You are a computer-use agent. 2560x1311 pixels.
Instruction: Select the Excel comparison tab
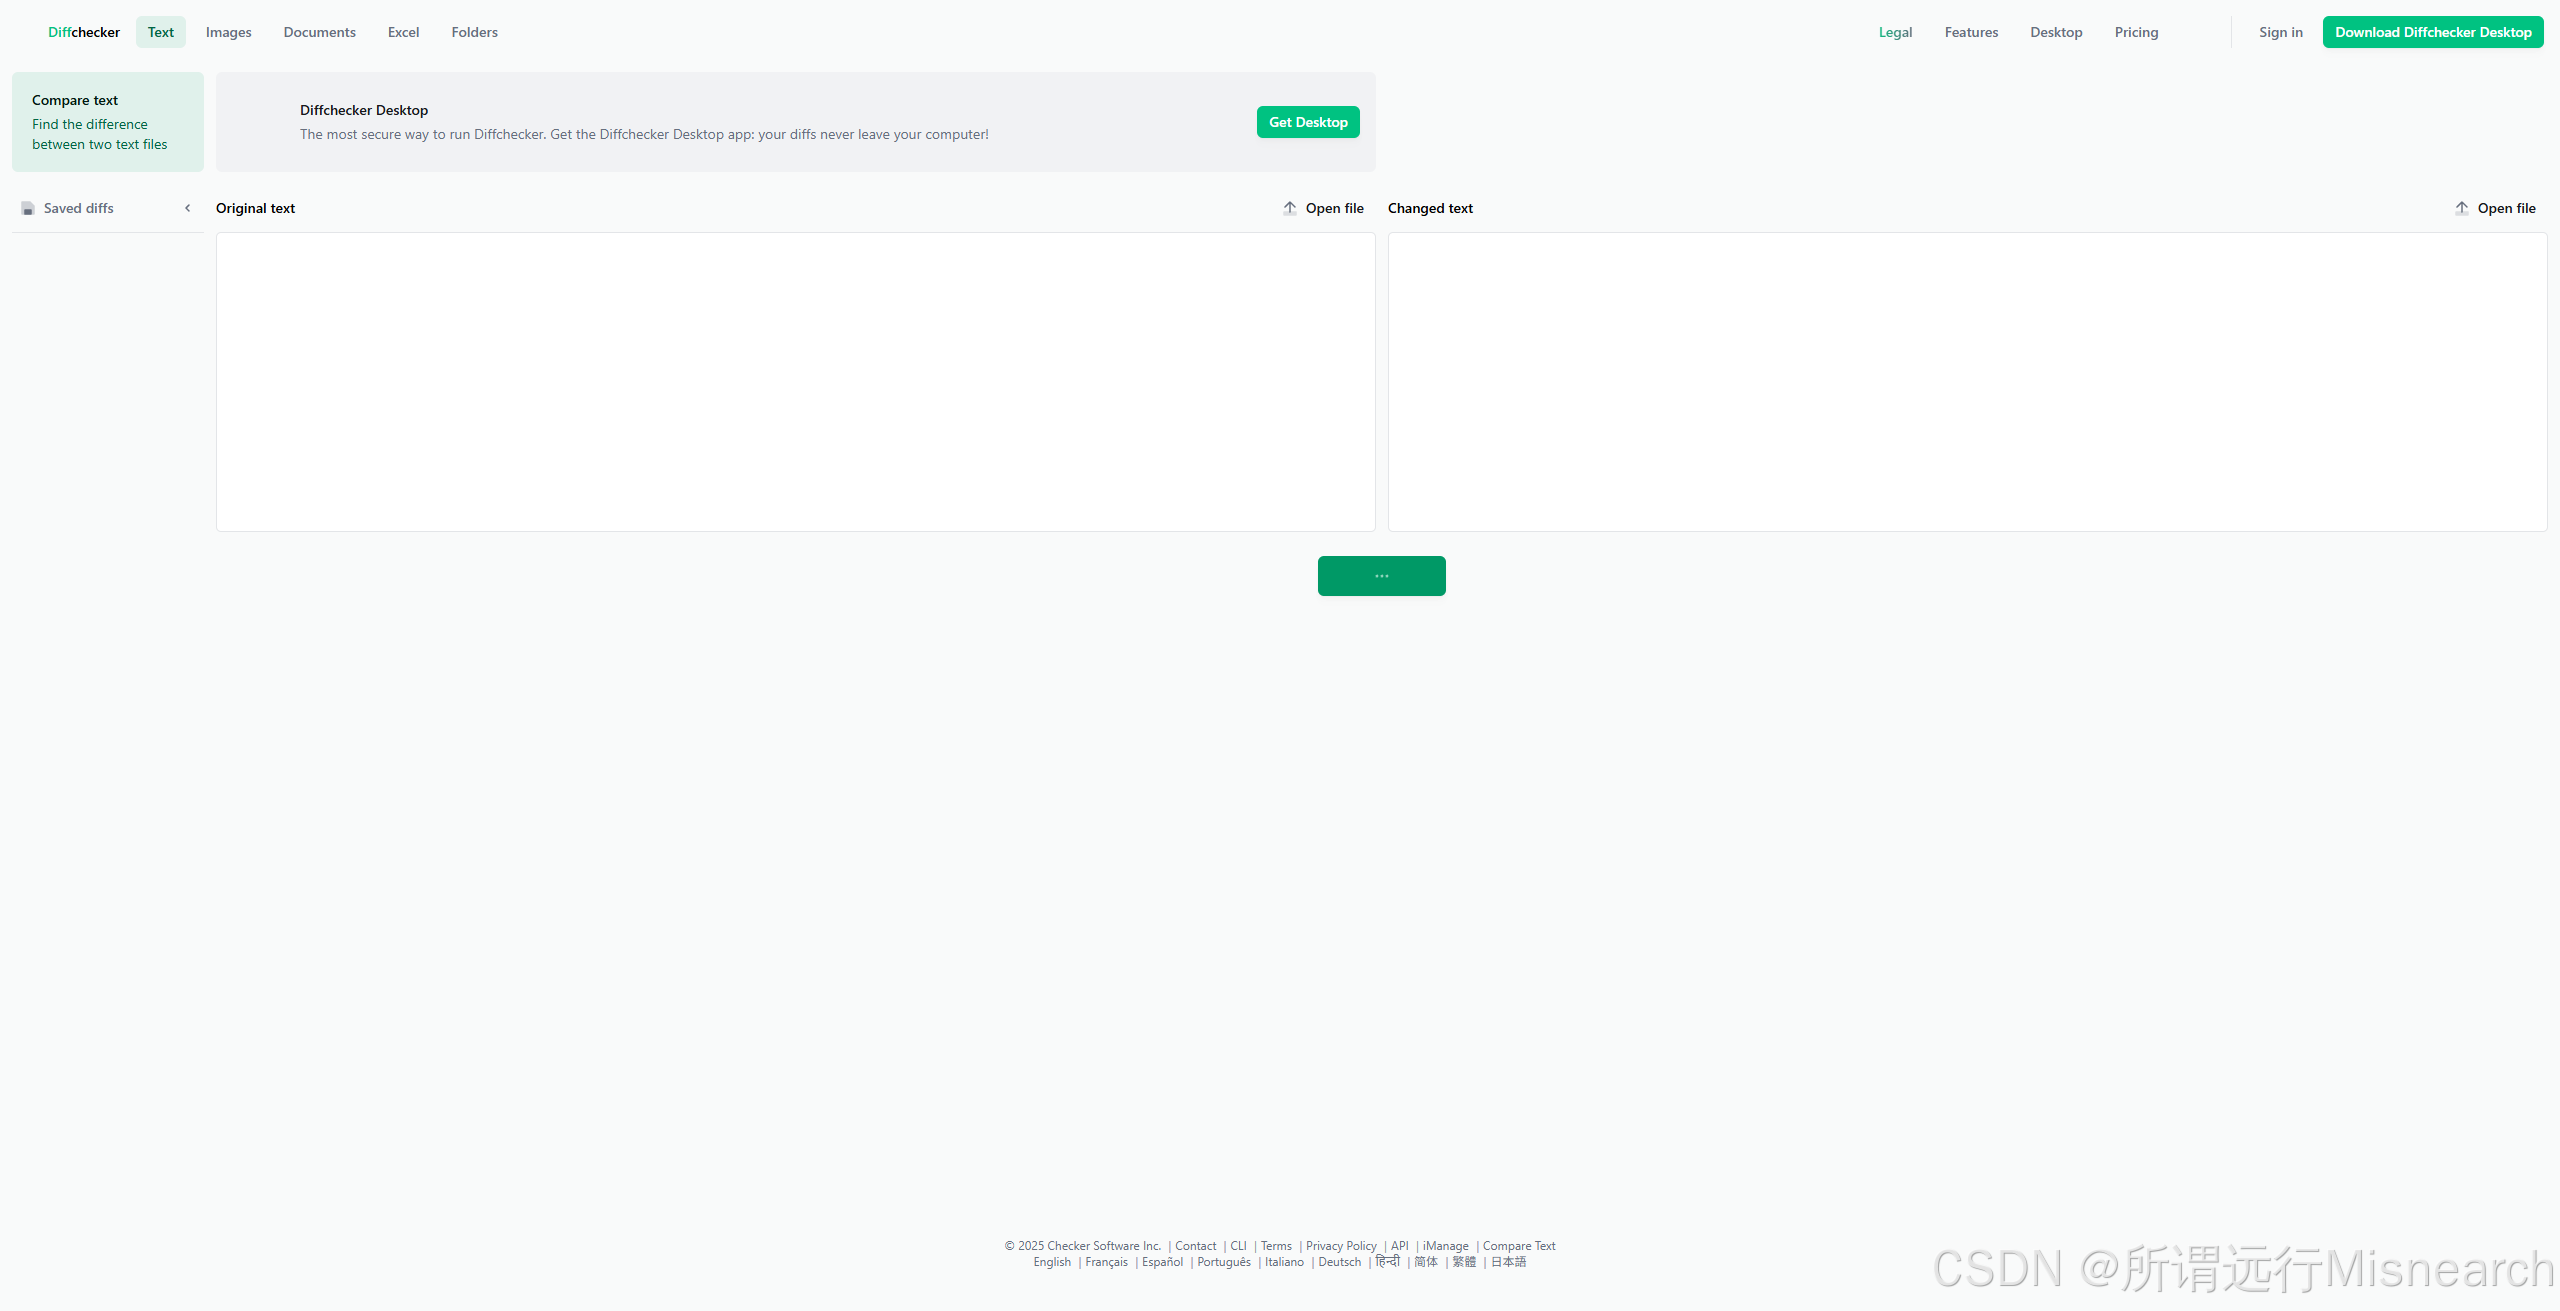click(403, 32)
